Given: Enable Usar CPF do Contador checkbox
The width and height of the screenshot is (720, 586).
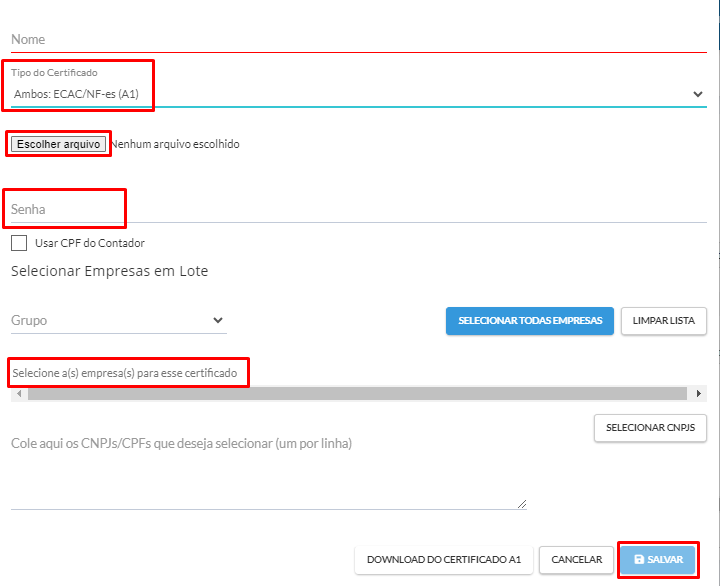Looking at the screenshot, I should click(x=19, y=243).
